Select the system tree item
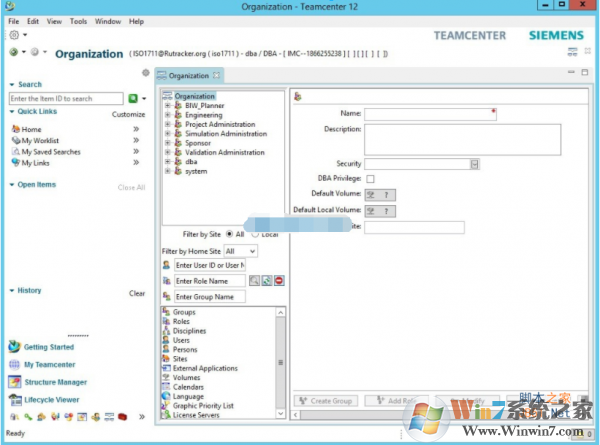The height and width of the screenshot is (445, 600). click(x=196, y=171)
